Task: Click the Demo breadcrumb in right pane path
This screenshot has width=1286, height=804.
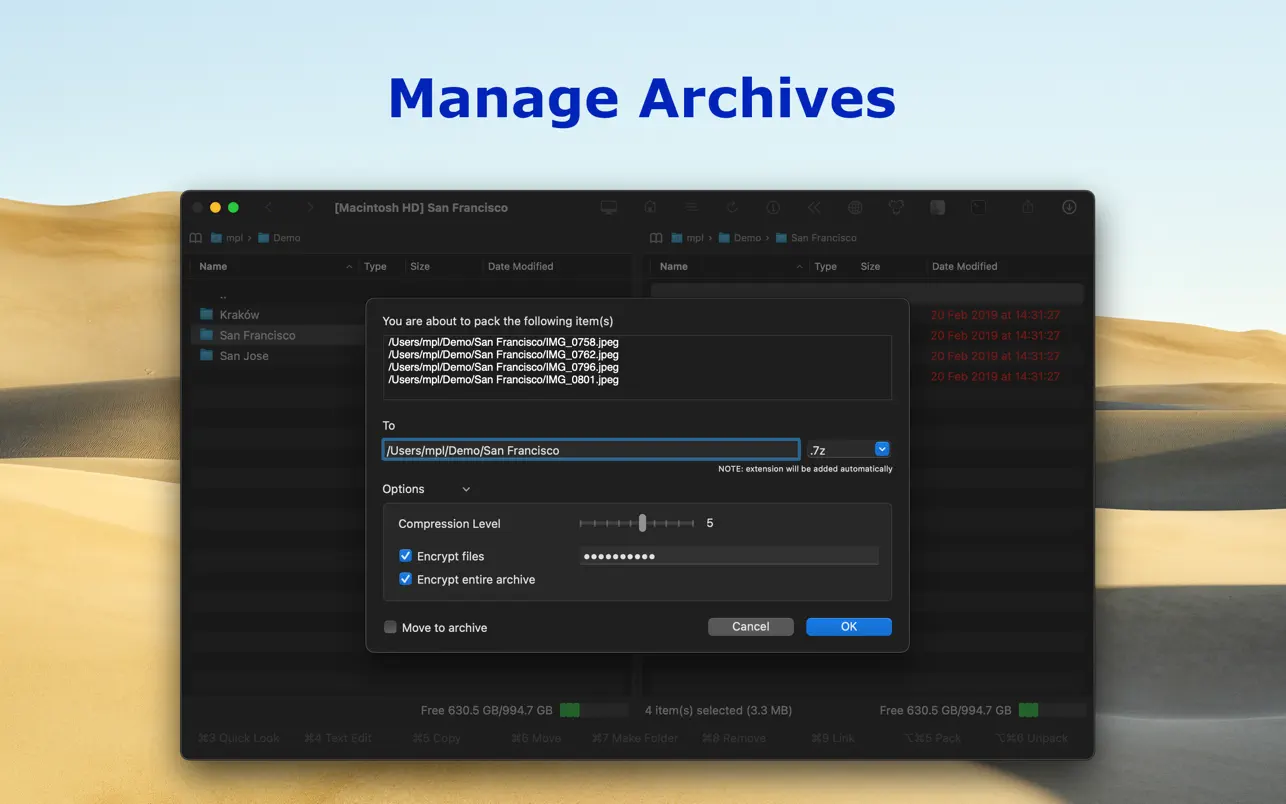Action: (x=747, y=238)
